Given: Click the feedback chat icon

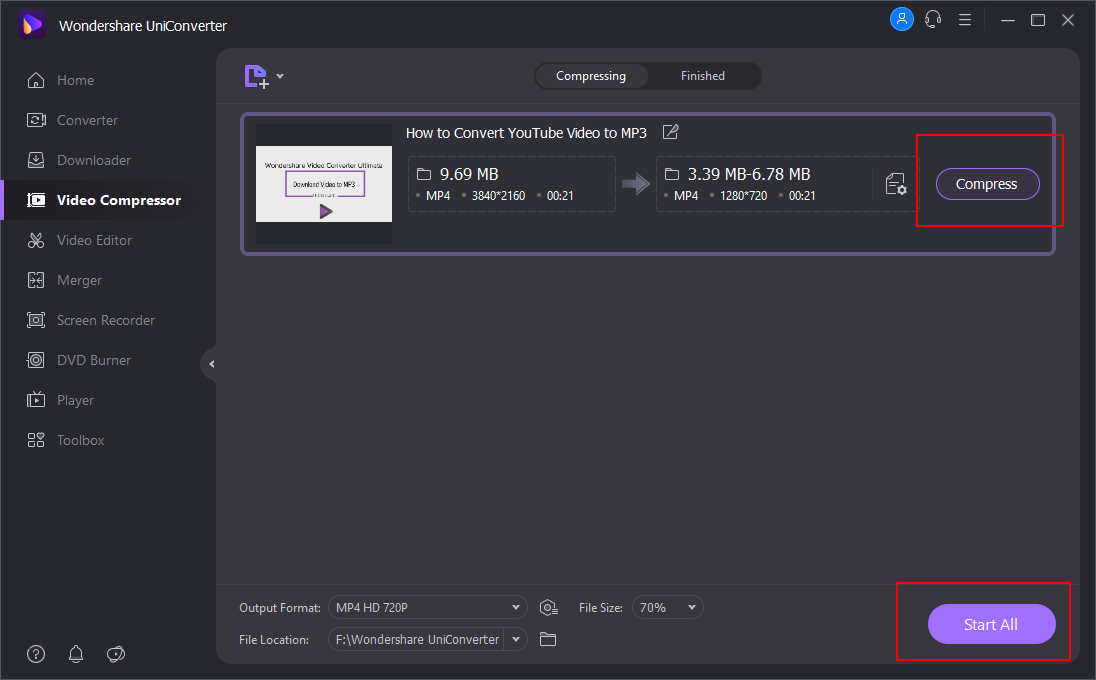Looking at the screenshot, I should point(115,654).
